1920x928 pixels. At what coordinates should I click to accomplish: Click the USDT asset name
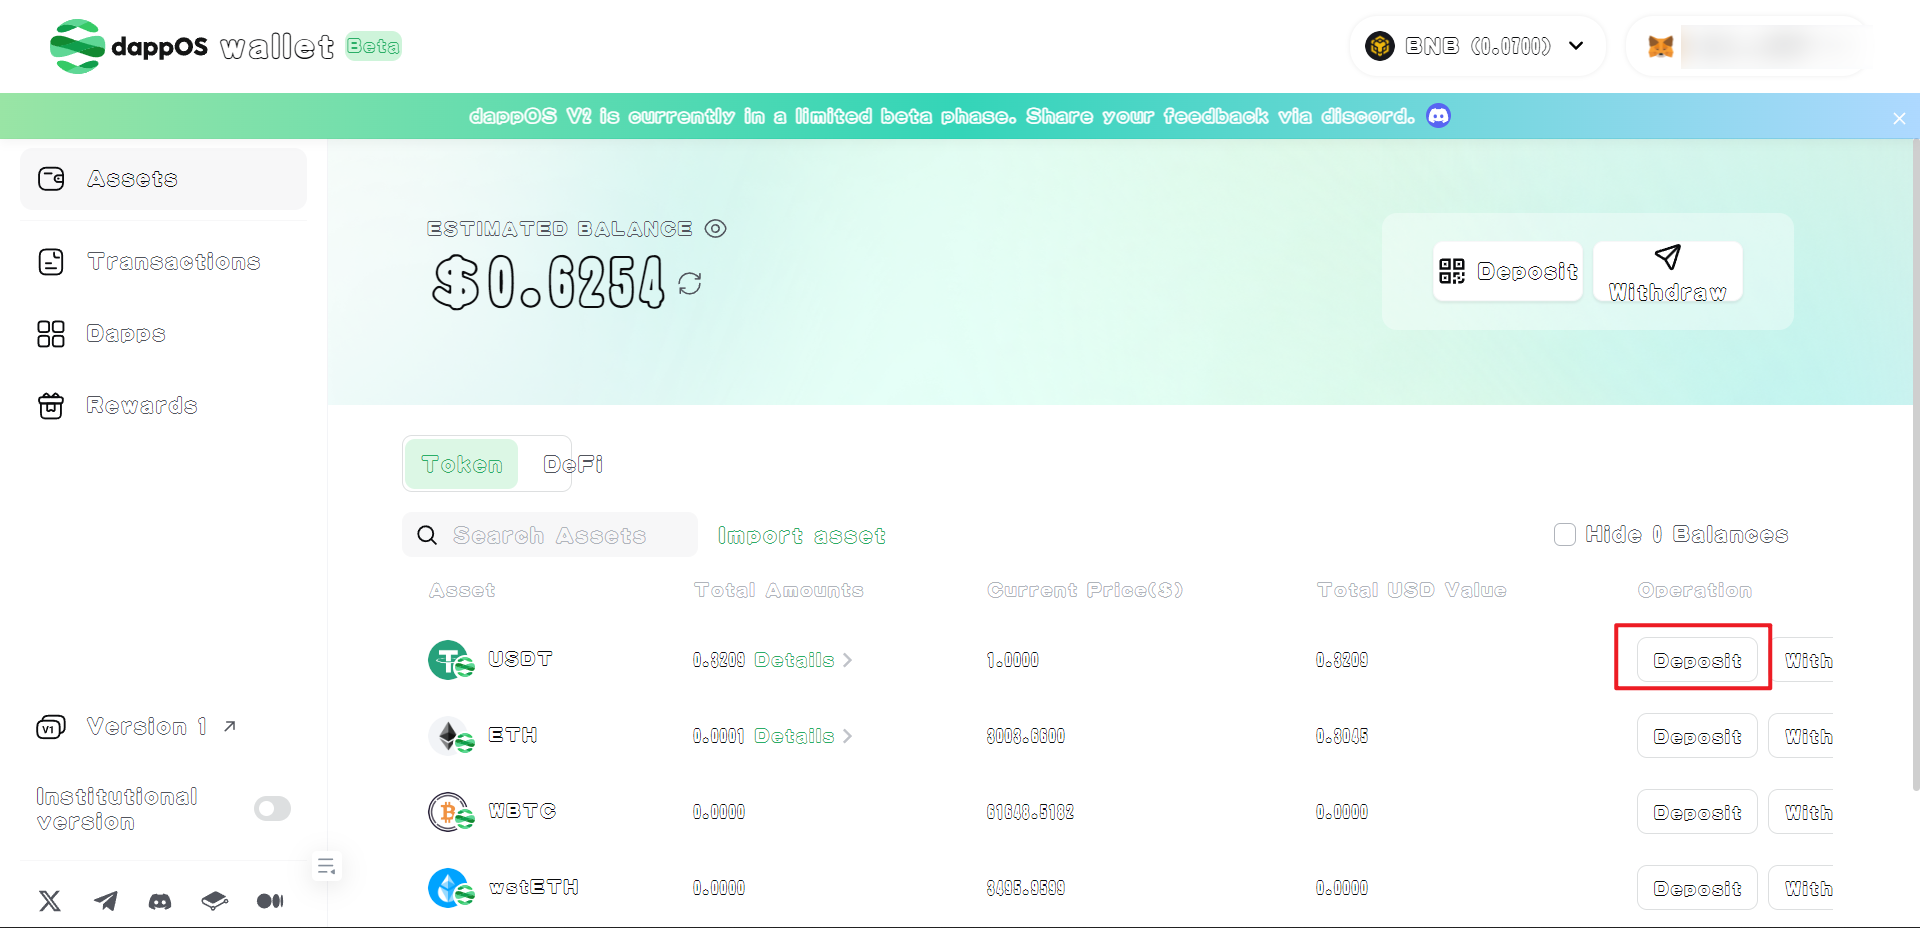tap(520, 659)
